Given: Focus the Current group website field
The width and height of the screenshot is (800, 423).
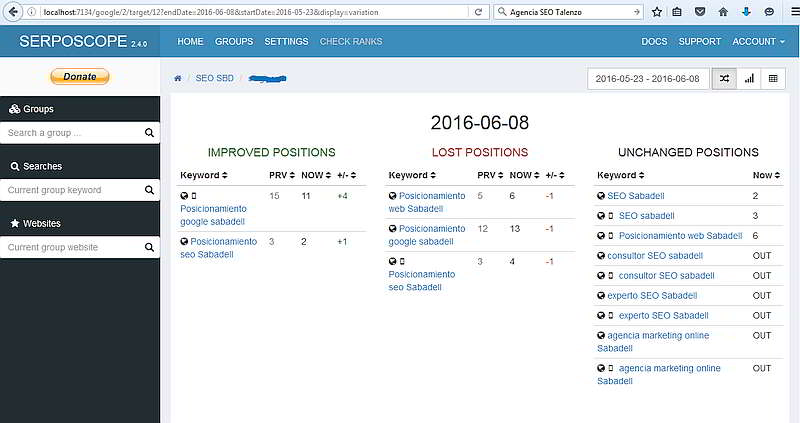Looking at the screenshot, I should coord(73,247).
